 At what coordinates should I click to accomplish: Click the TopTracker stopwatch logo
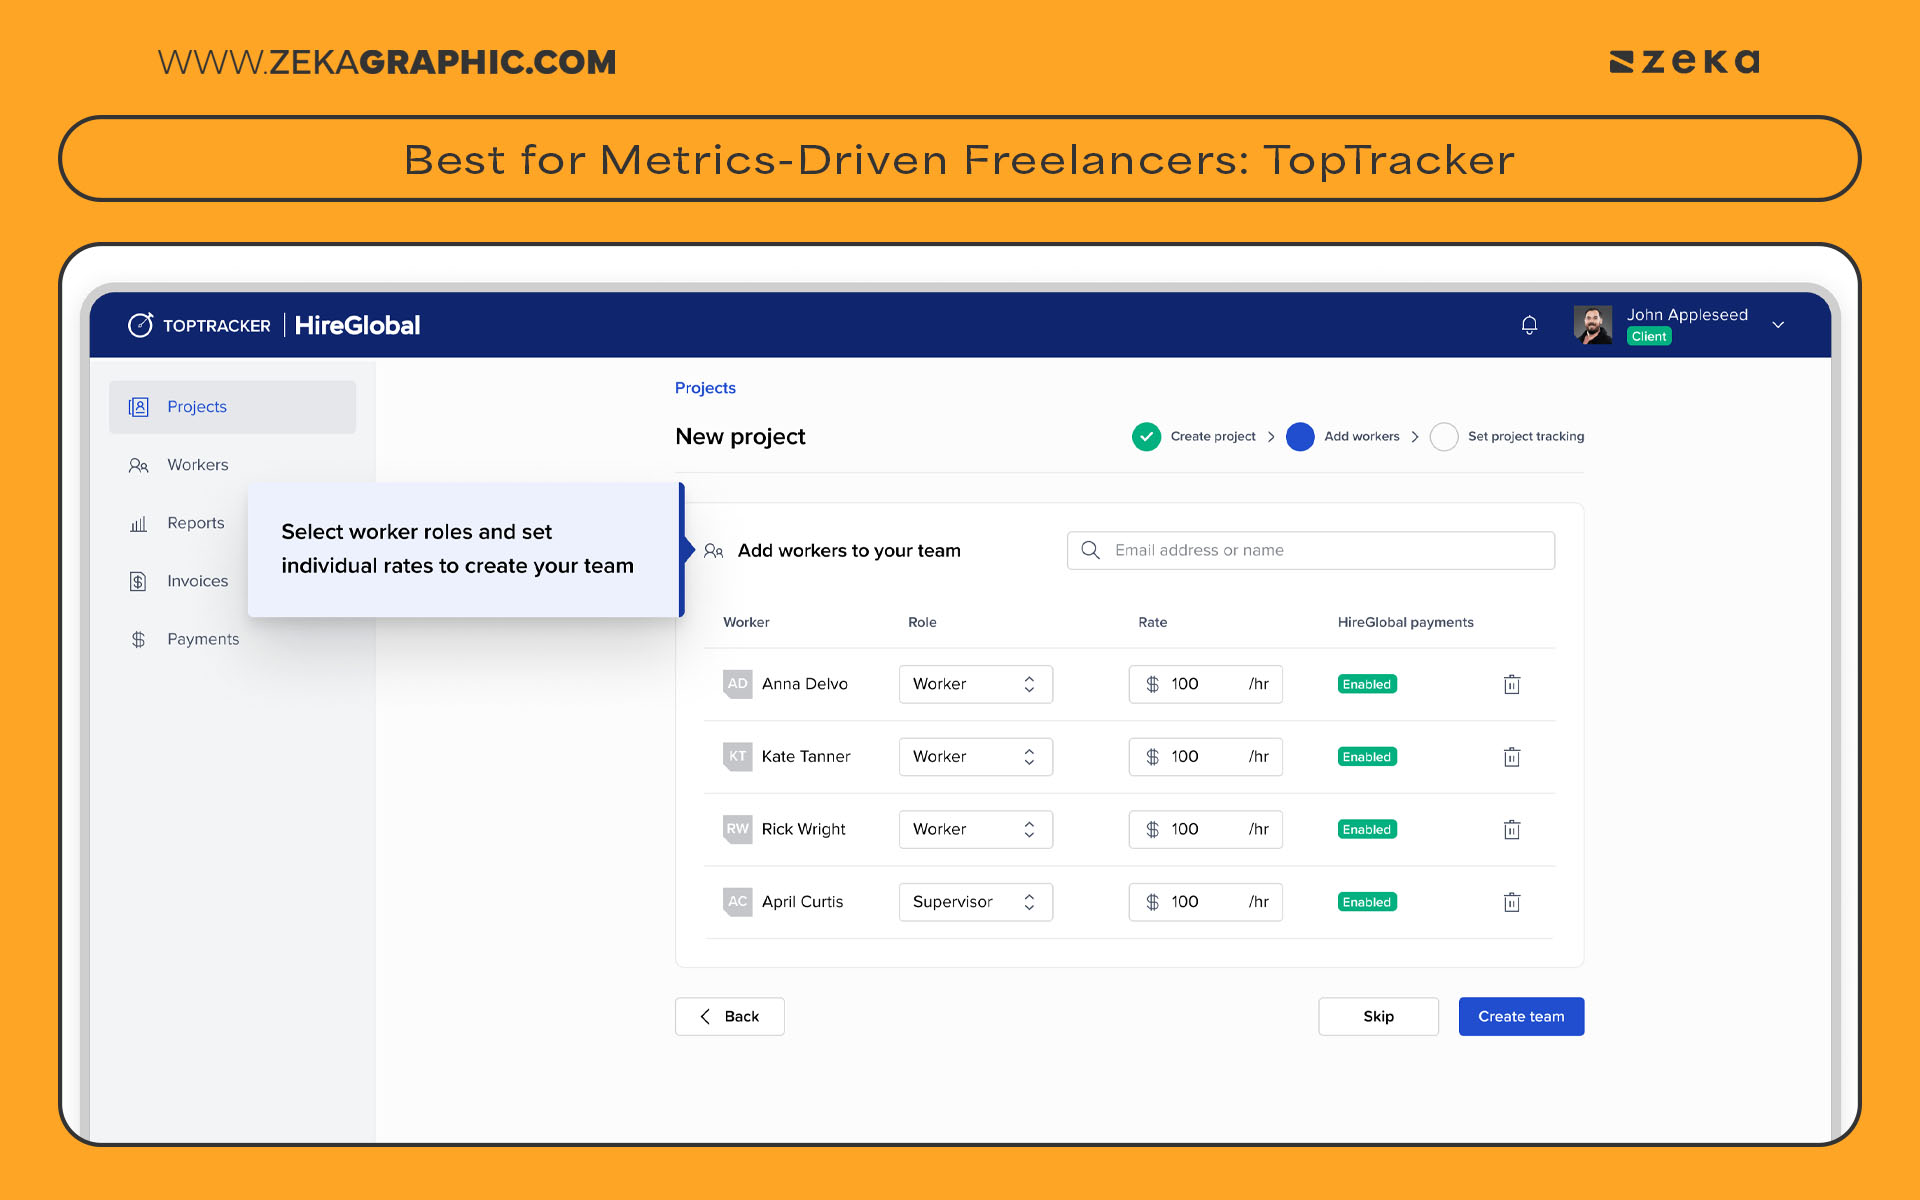click(140, 324)
